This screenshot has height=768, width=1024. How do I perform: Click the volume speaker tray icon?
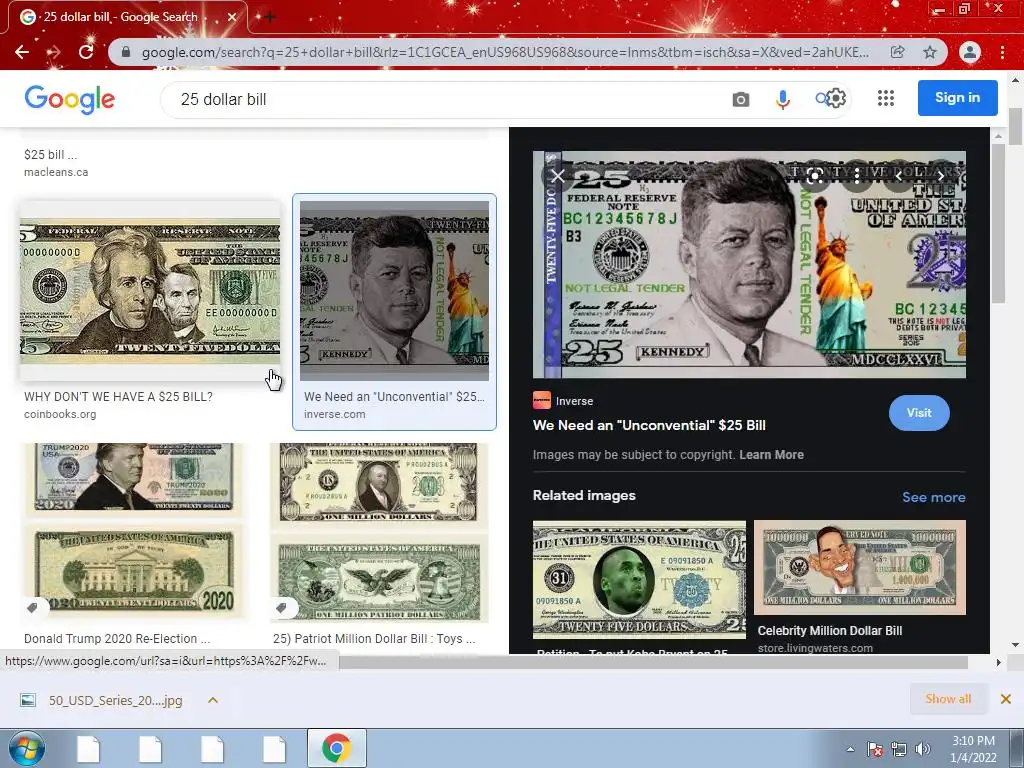(923, 749)
